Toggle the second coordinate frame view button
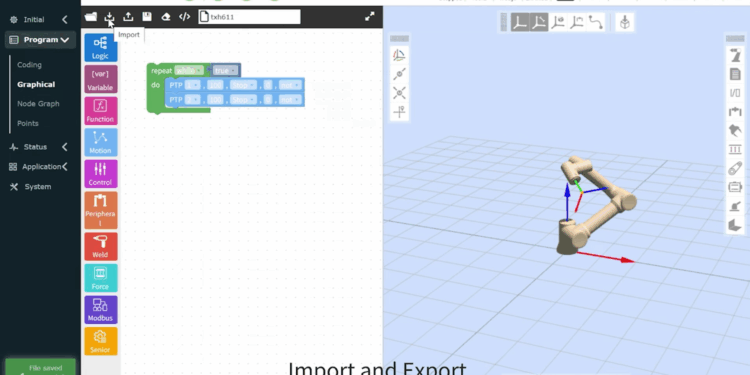 point(539,22)
